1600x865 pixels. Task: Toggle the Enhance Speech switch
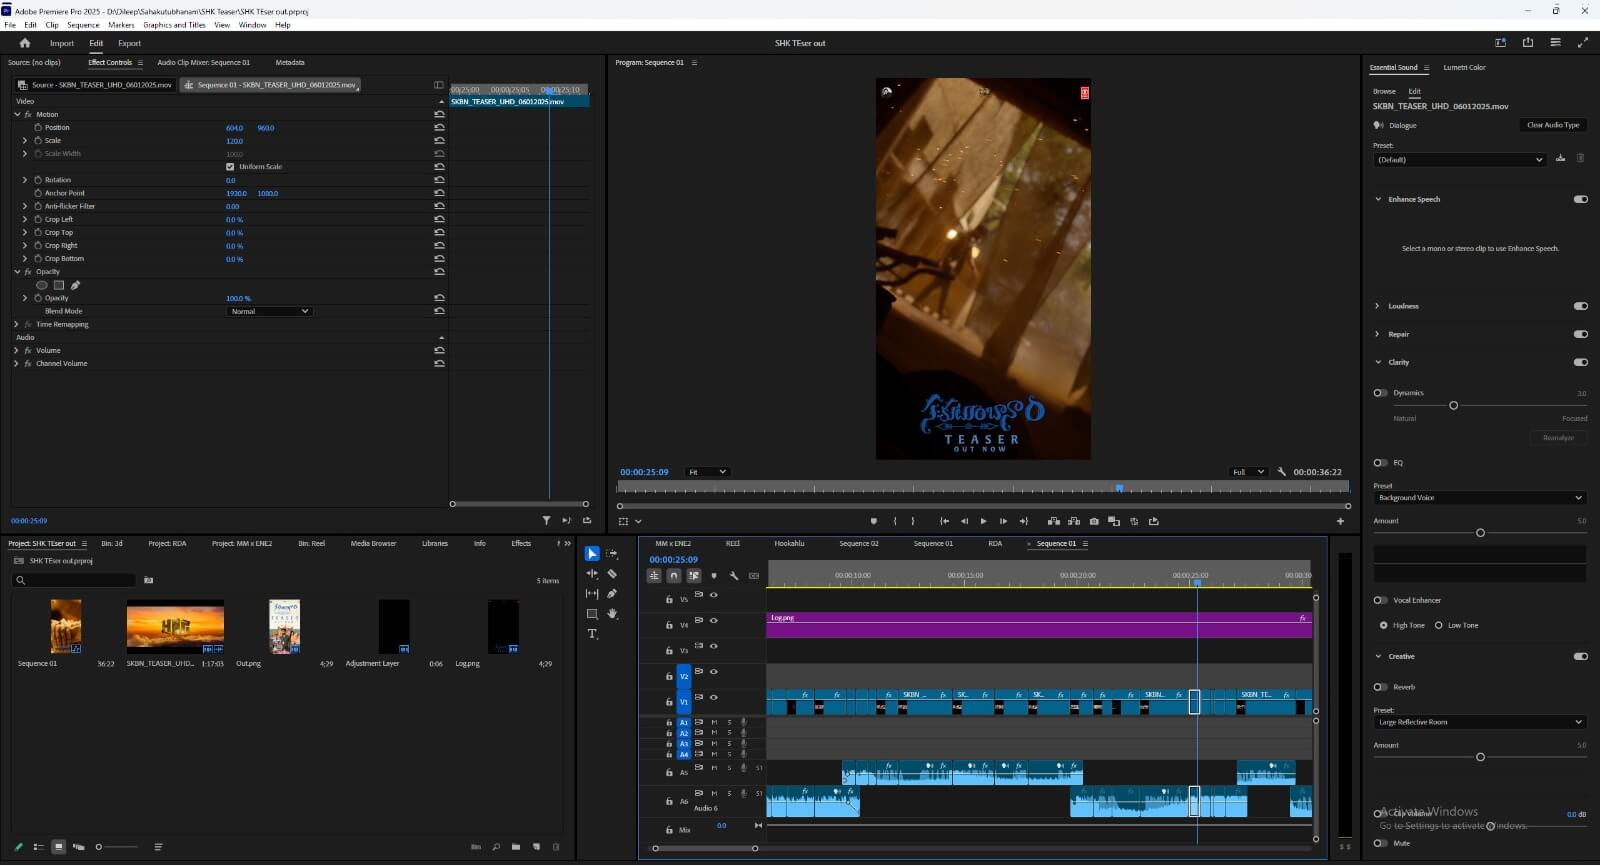coord(1580,199)
